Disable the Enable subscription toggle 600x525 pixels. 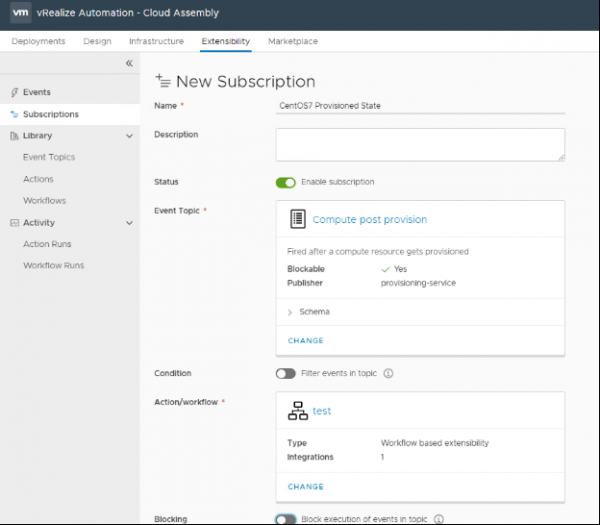(286, 183)
